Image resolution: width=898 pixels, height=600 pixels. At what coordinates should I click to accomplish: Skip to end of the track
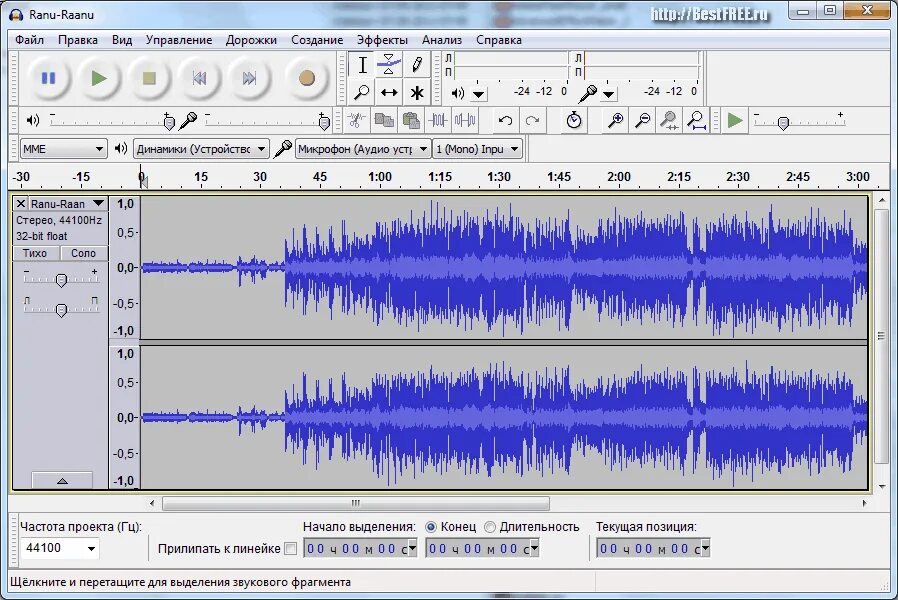(x=249, y=78)
